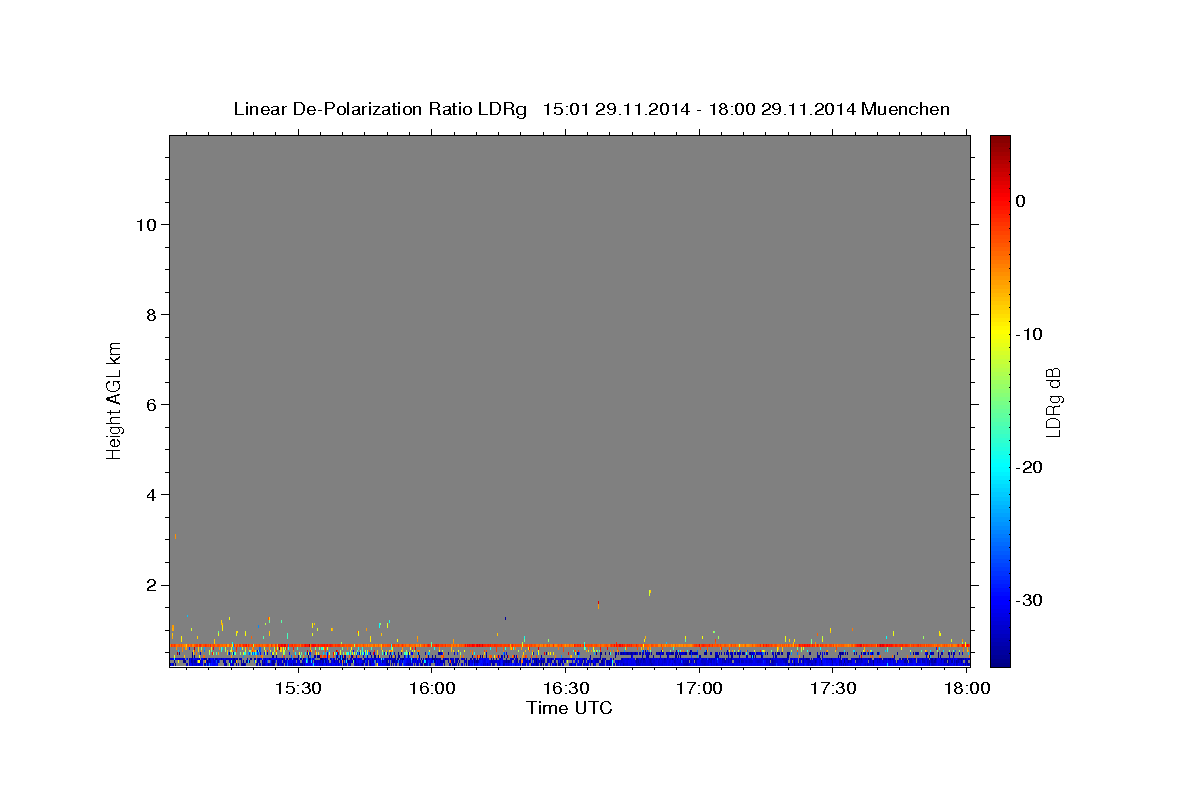Viewport: 1200px width, 800px height.
Task: Select the 17:30 time tick label
Action: [x=833, y=689]
